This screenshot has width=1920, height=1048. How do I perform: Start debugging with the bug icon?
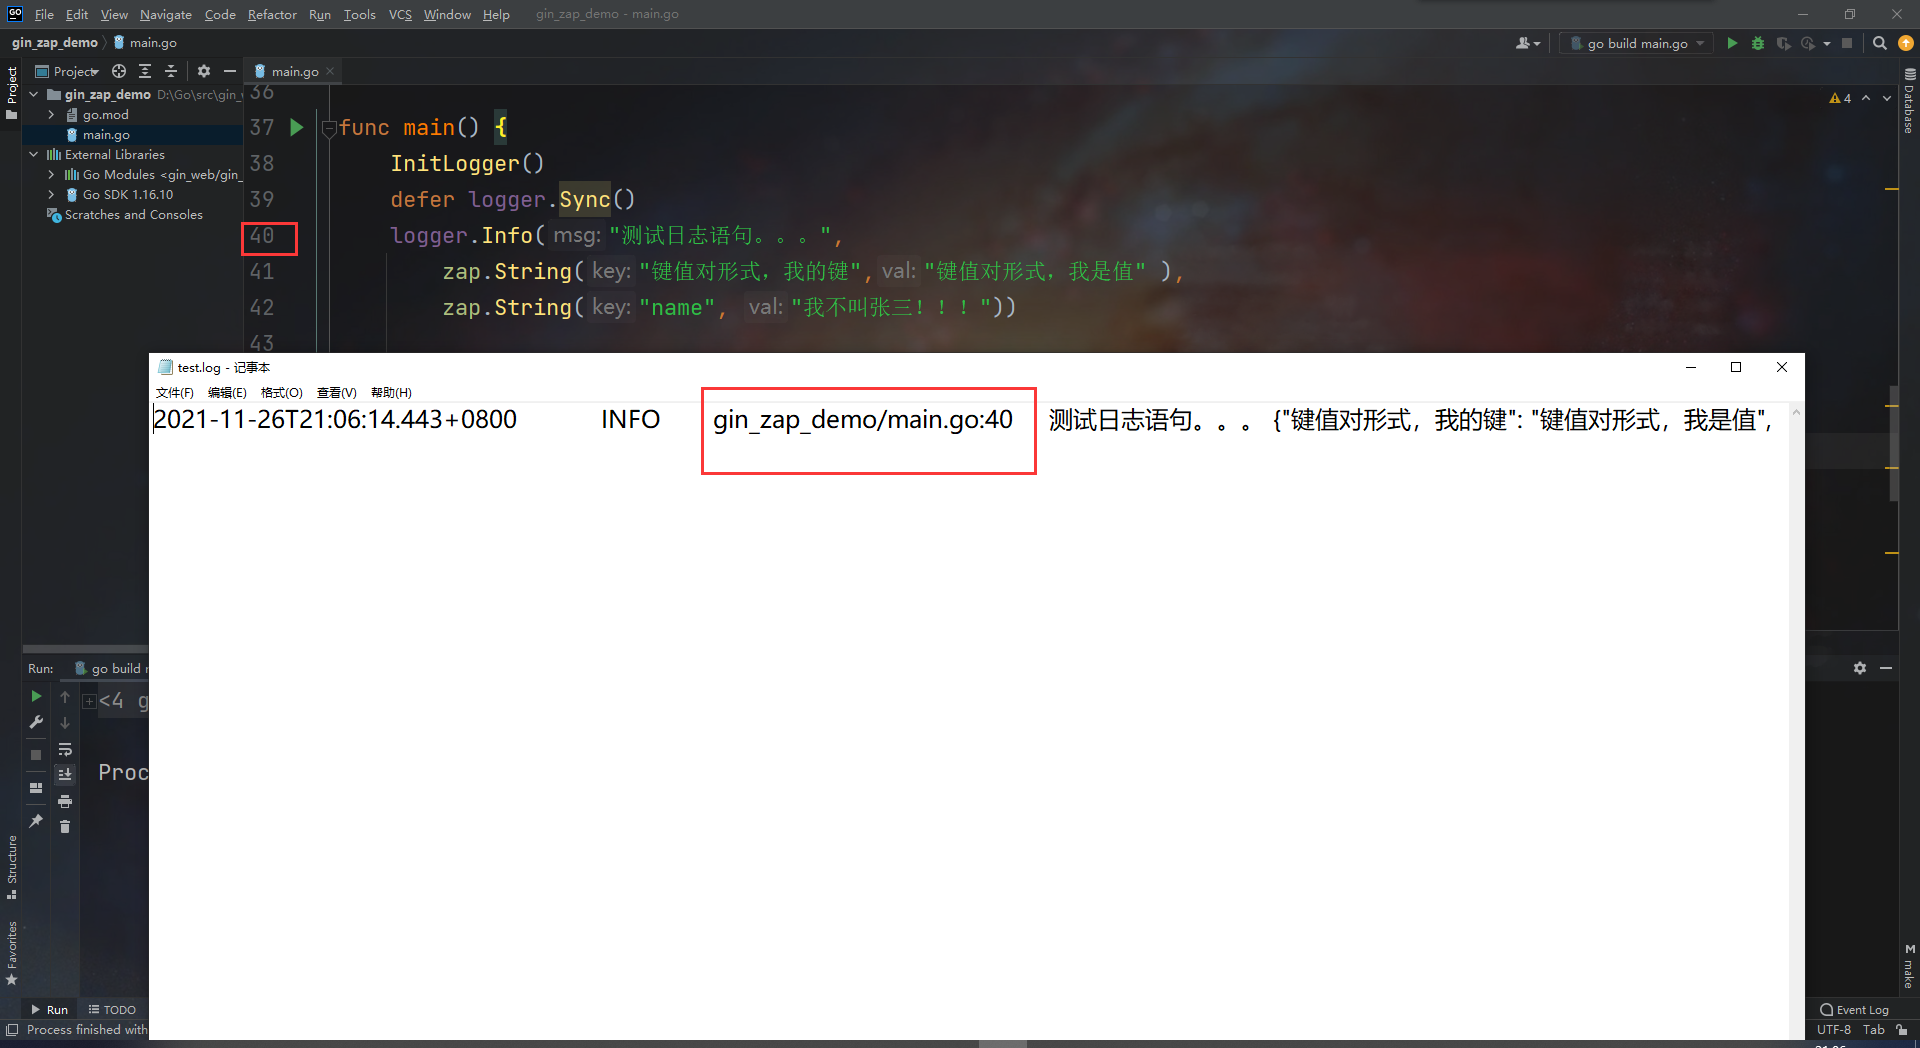[1758, 43]
